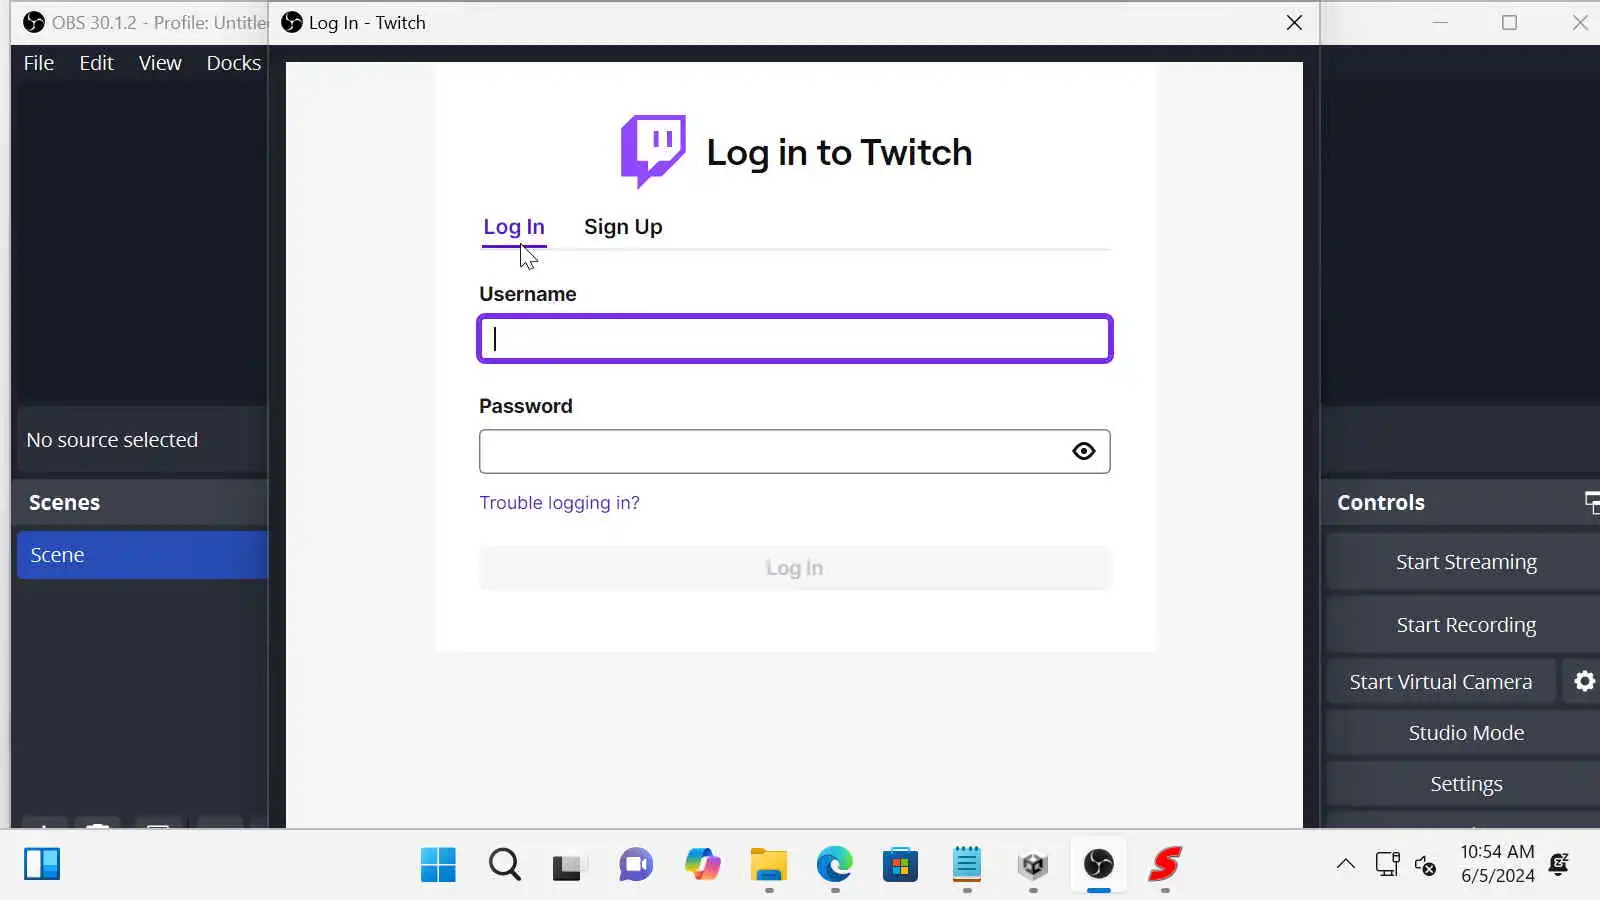This screenshot has width=1600, height=900.
Task: Open Copilot icon in taskbar
Action: click(x=703, y=865)
